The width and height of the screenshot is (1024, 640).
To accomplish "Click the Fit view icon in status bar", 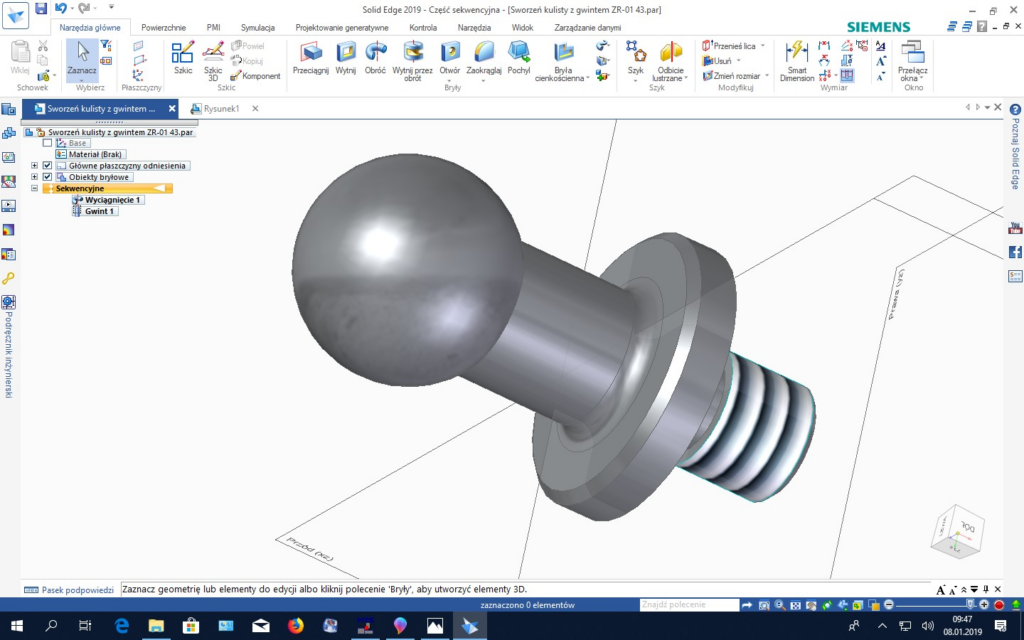I will coord(795,605).
